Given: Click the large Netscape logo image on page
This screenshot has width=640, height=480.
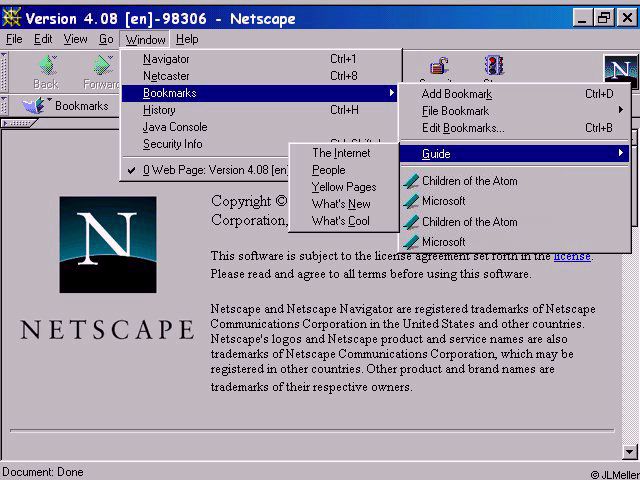Looking at the screenshot, I should (108, 244).
